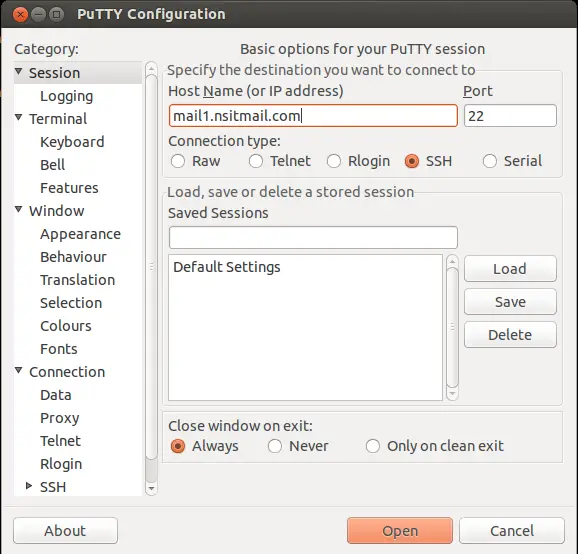The height and width of the screenshot is (554, 578).
Task: Focus the Port input field
Action: [510, 116]
